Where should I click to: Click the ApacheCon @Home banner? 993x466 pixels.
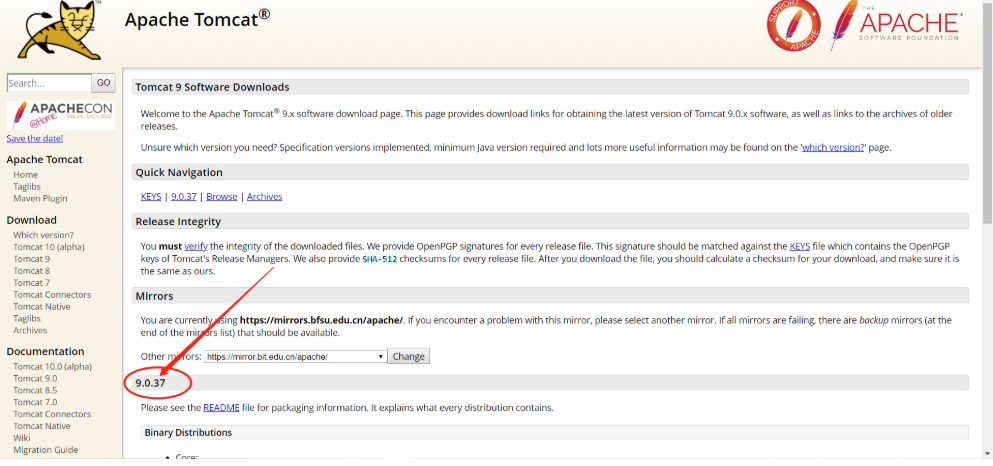[x=61, y=115]
